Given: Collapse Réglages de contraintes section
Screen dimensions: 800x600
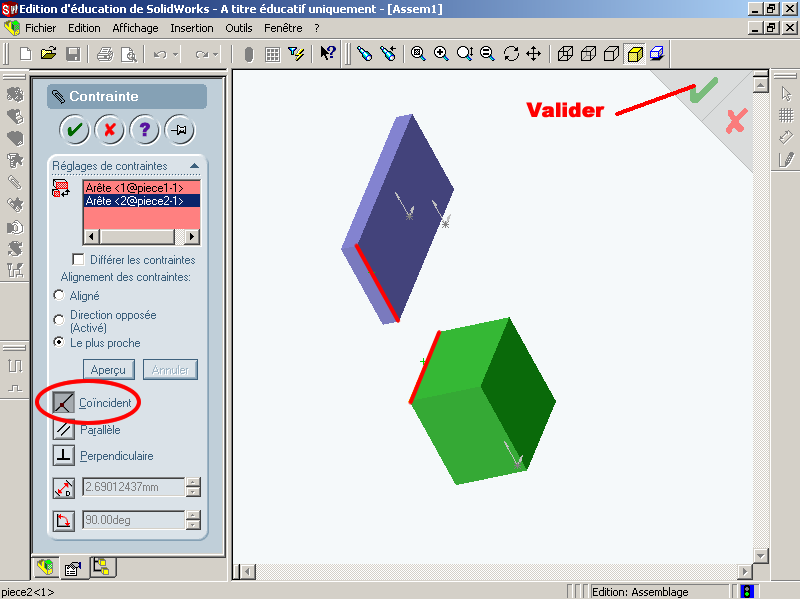Looking at the screenshot, I should point(194,166).
